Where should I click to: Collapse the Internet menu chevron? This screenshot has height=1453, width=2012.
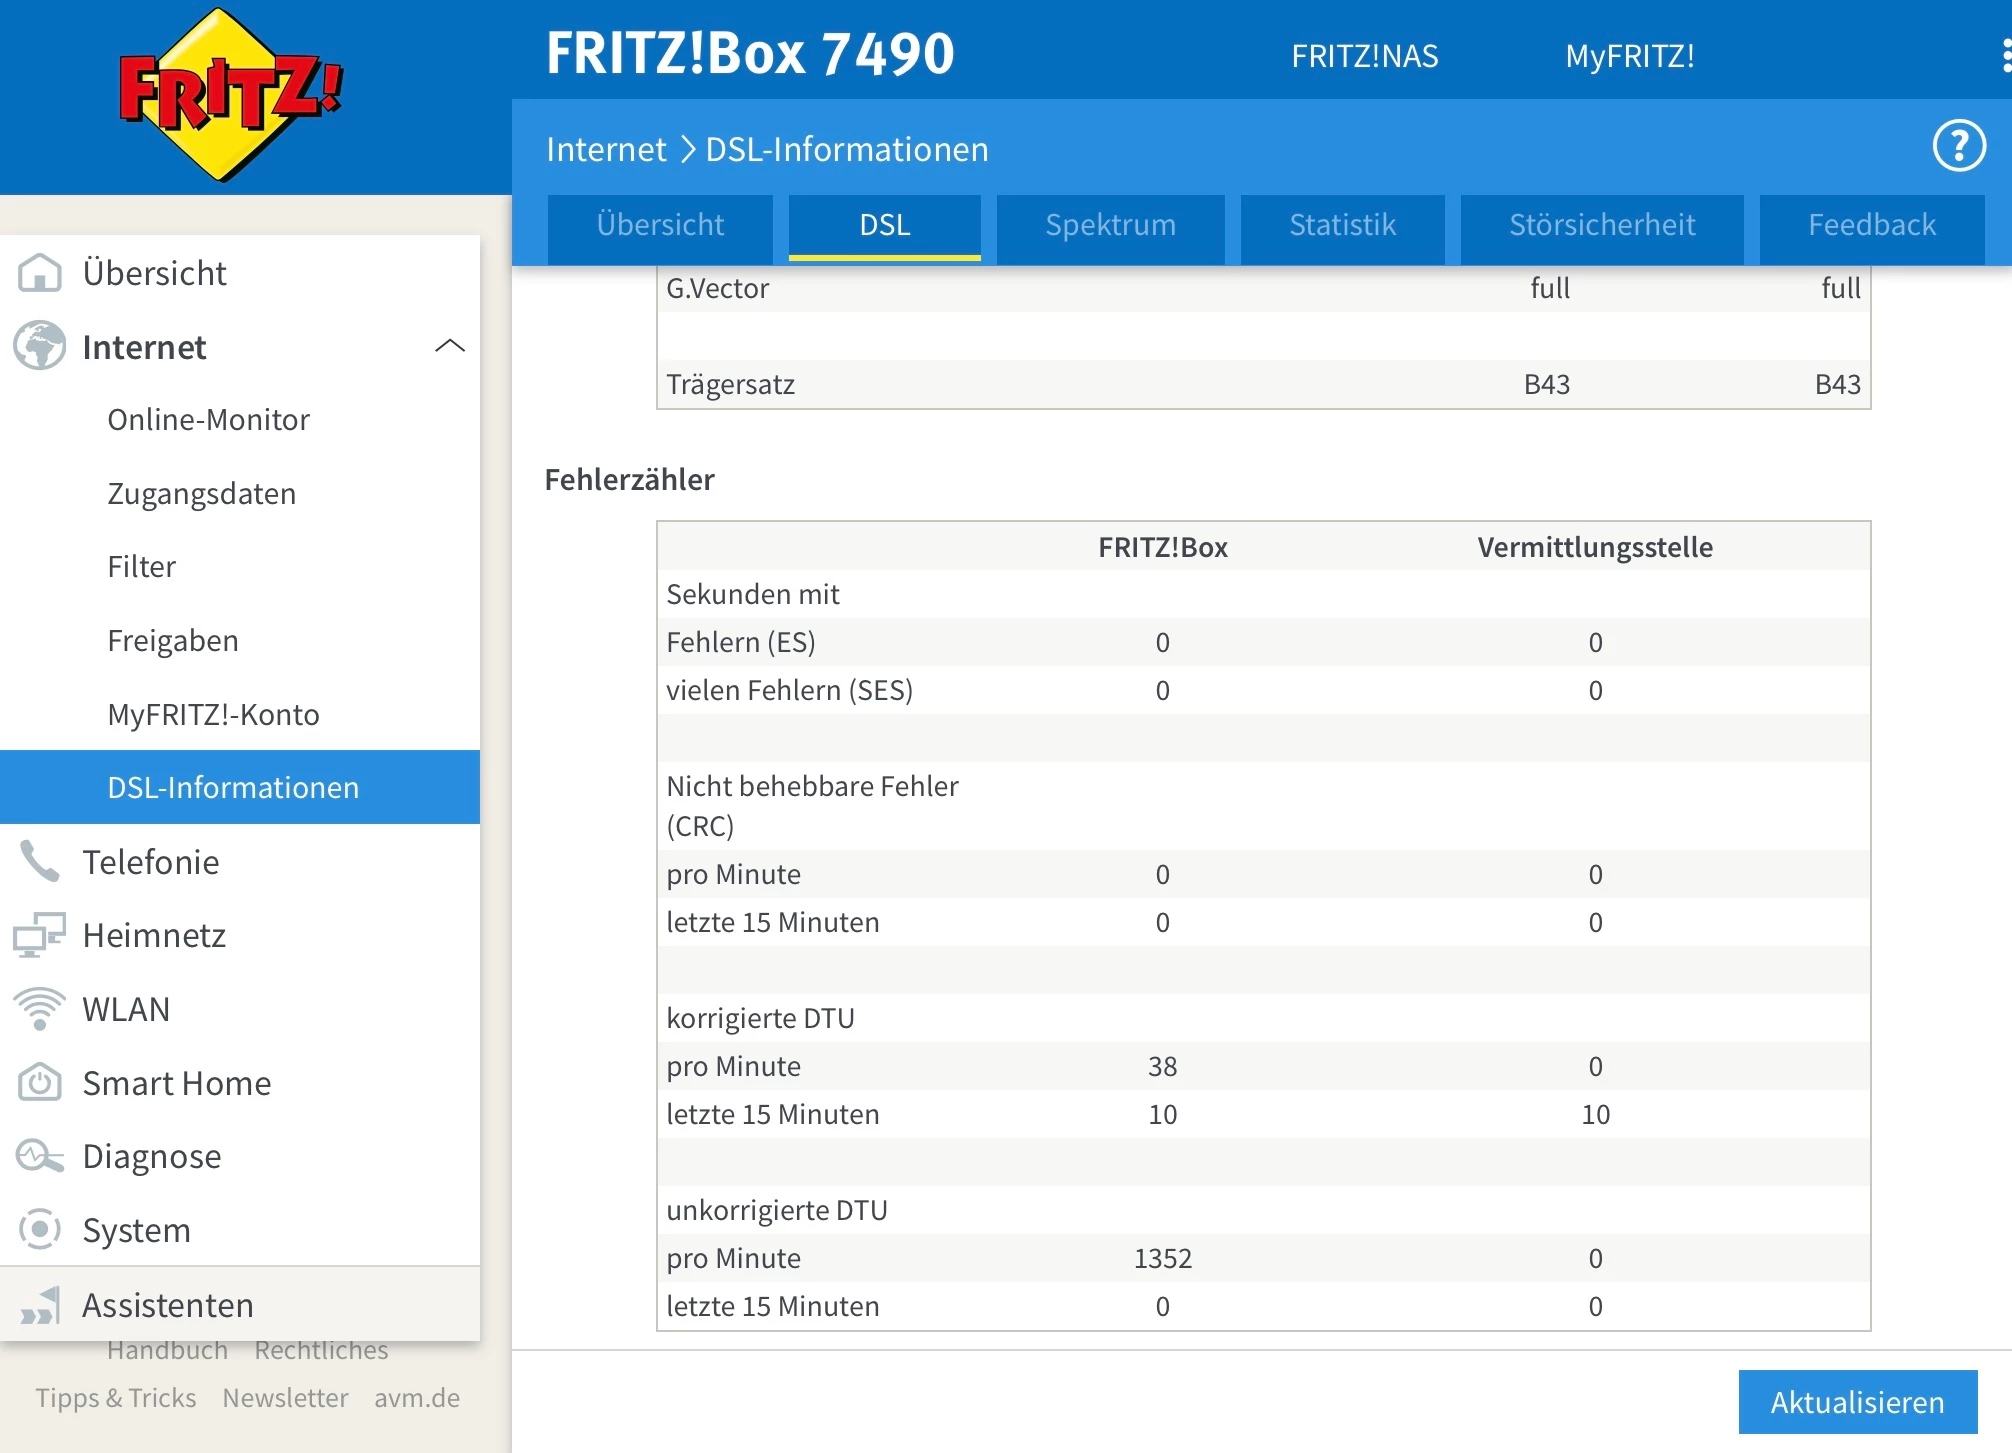click(450, 346)
